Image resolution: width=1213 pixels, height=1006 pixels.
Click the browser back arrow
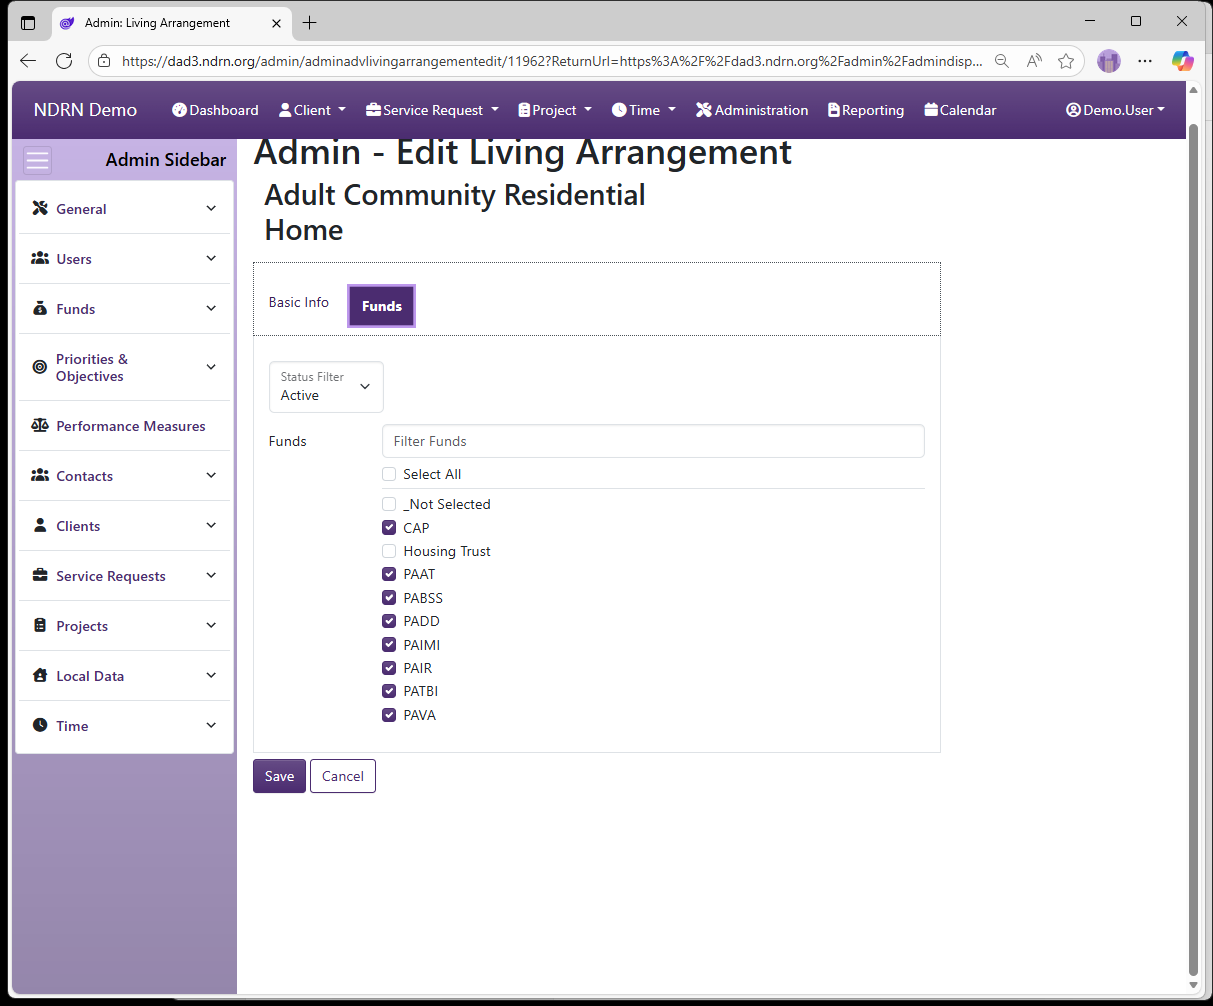pyautogui.click(x=28, y=61)
